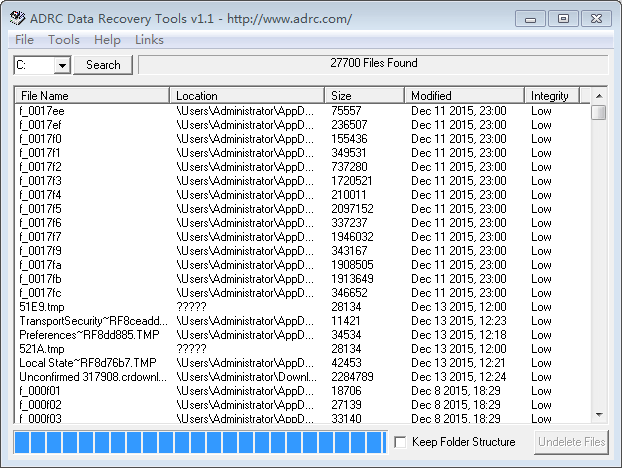This screenshot has width=622, height=468.
Task: Select file f_0017f7
Action: [x=40, y=237]
